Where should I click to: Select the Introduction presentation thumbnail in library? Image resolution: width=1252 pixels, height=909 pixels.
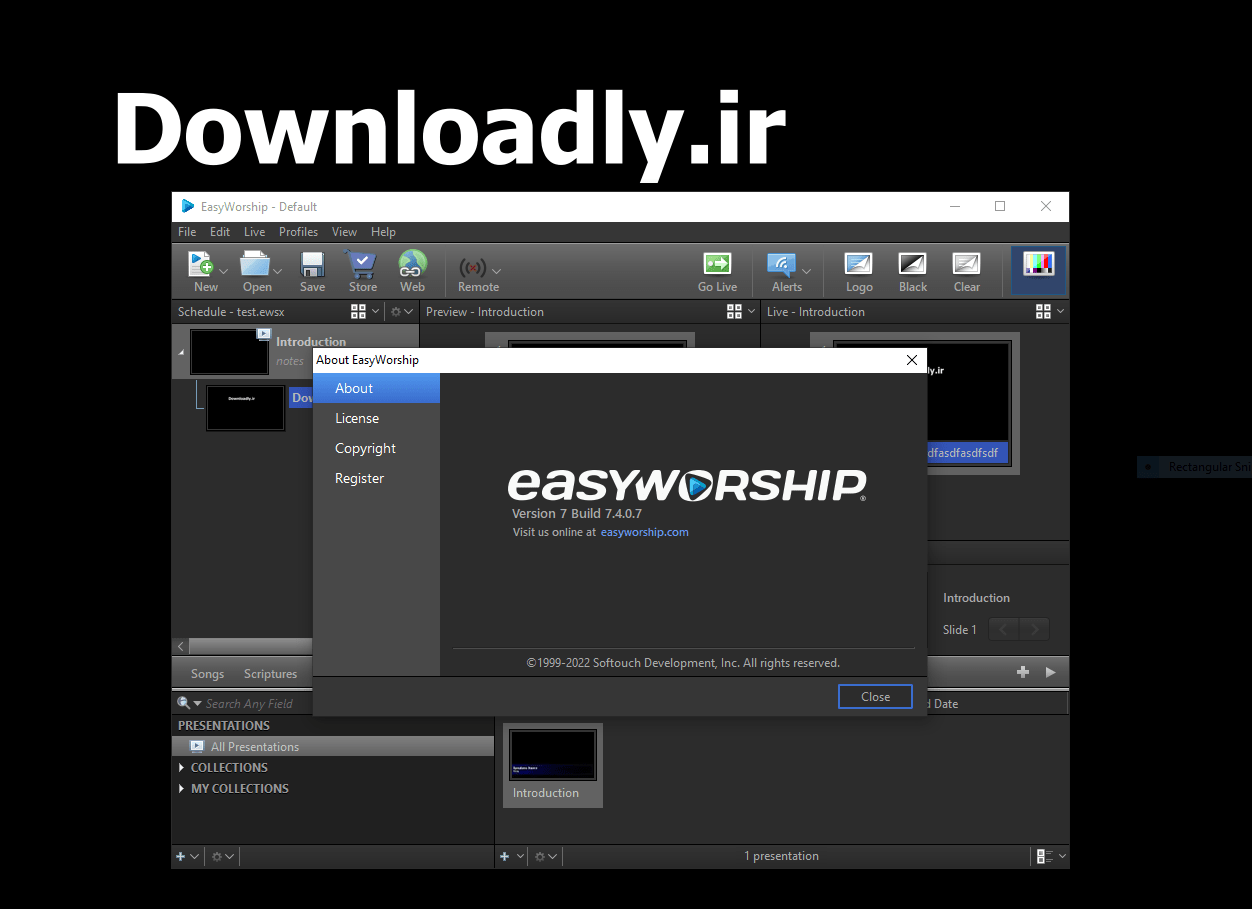tap(553, 765)
